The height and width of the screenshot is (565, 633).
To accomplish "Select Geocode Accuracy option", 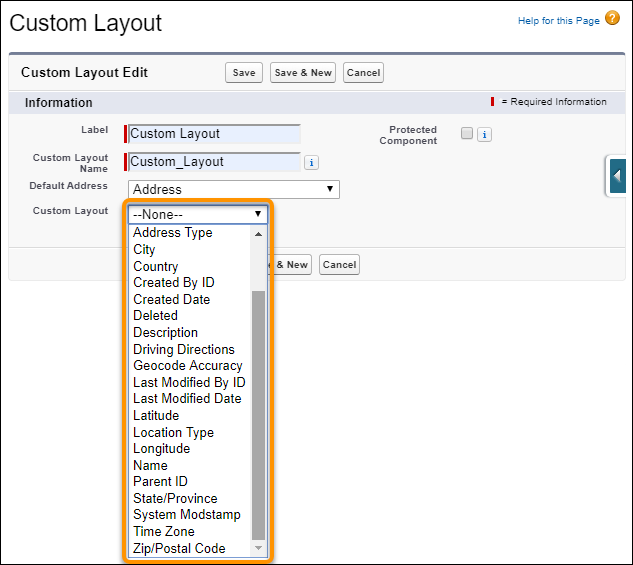I will [189, 366].
